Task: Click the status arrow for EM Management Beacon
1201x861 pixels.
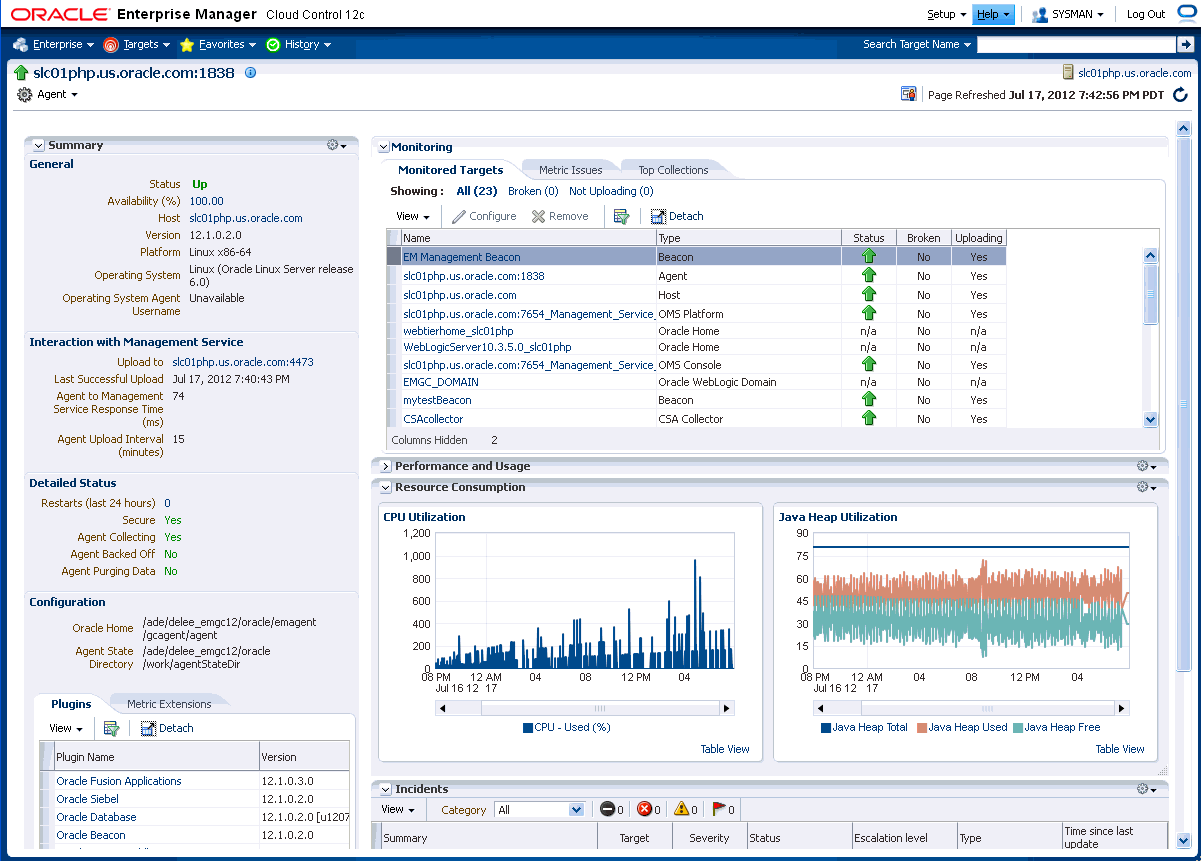Action: (869, 257)
